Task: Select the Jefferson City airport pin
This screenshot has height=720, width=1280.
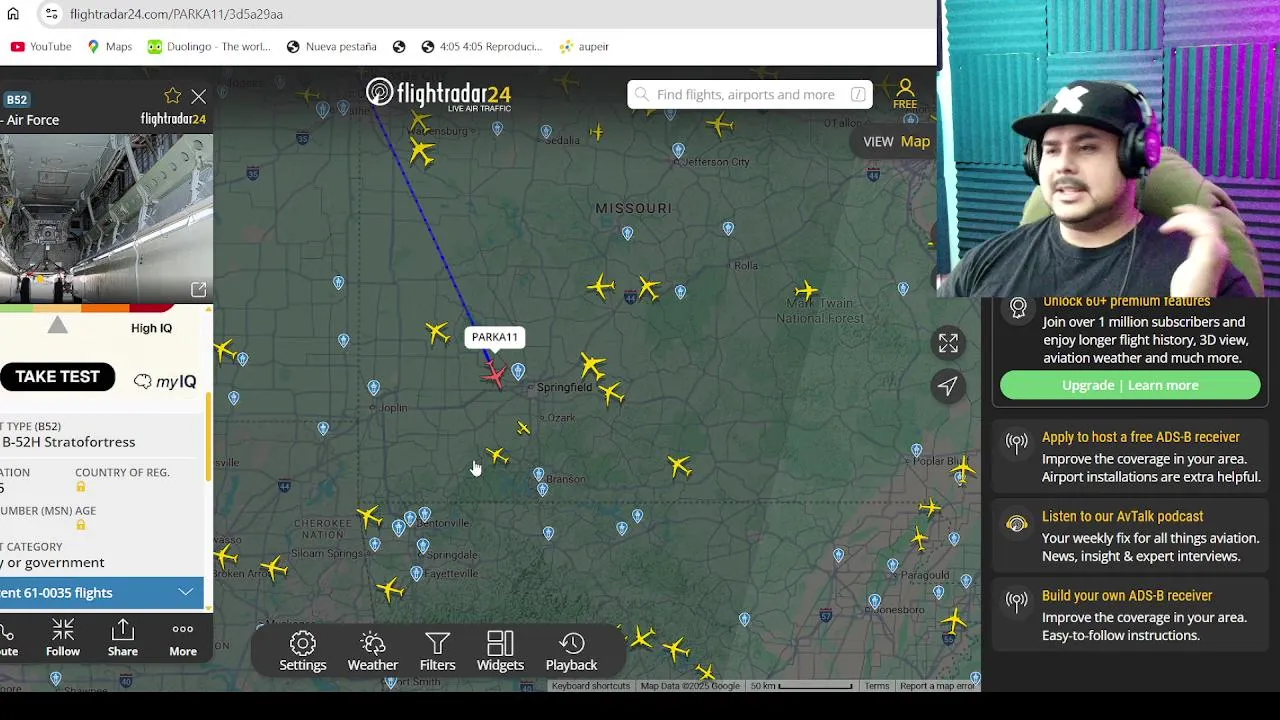Action: point(678,151)
